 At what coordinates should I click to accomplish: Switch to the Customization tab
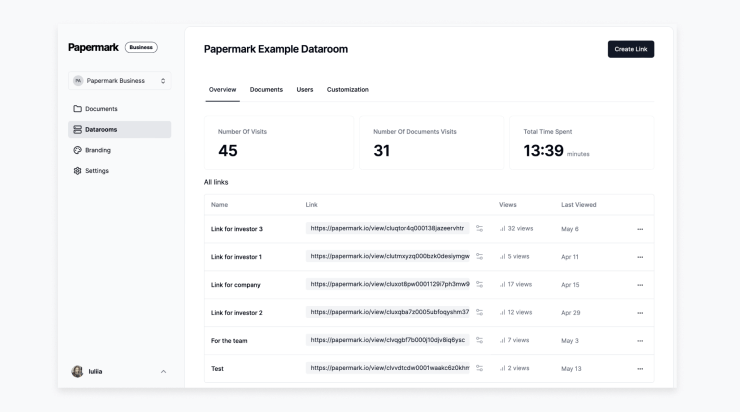pos(348,90)
